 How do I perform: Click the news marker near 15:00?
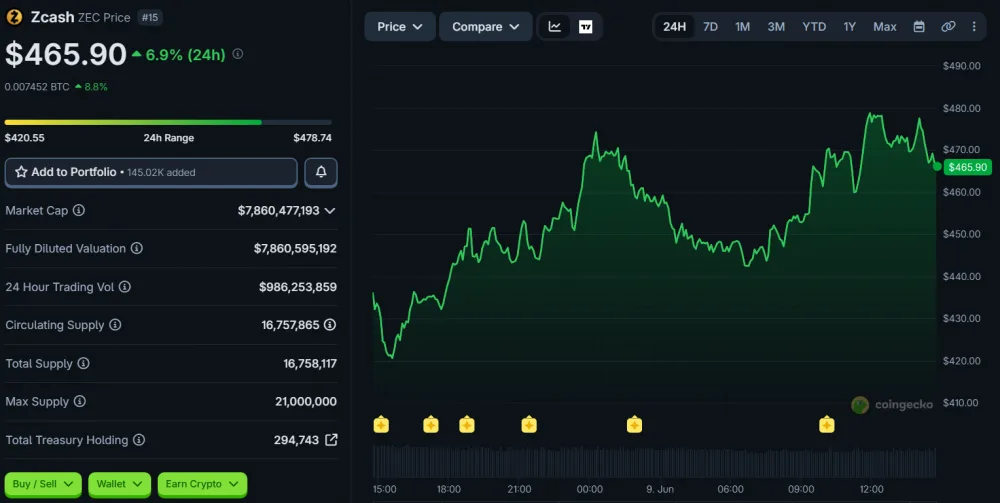click(x=381, y=424)
